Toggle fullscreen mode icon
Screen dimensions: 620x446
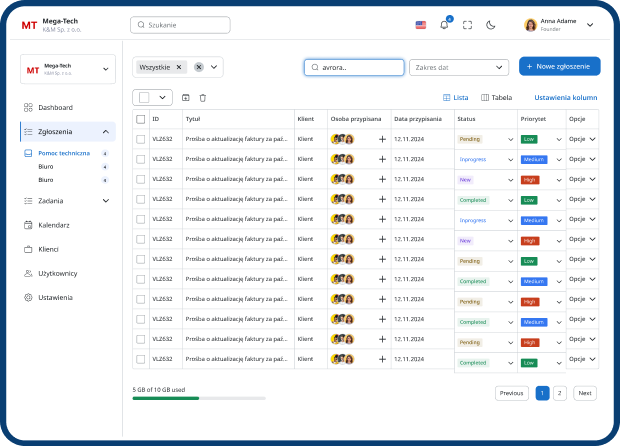tap(467, 25)
